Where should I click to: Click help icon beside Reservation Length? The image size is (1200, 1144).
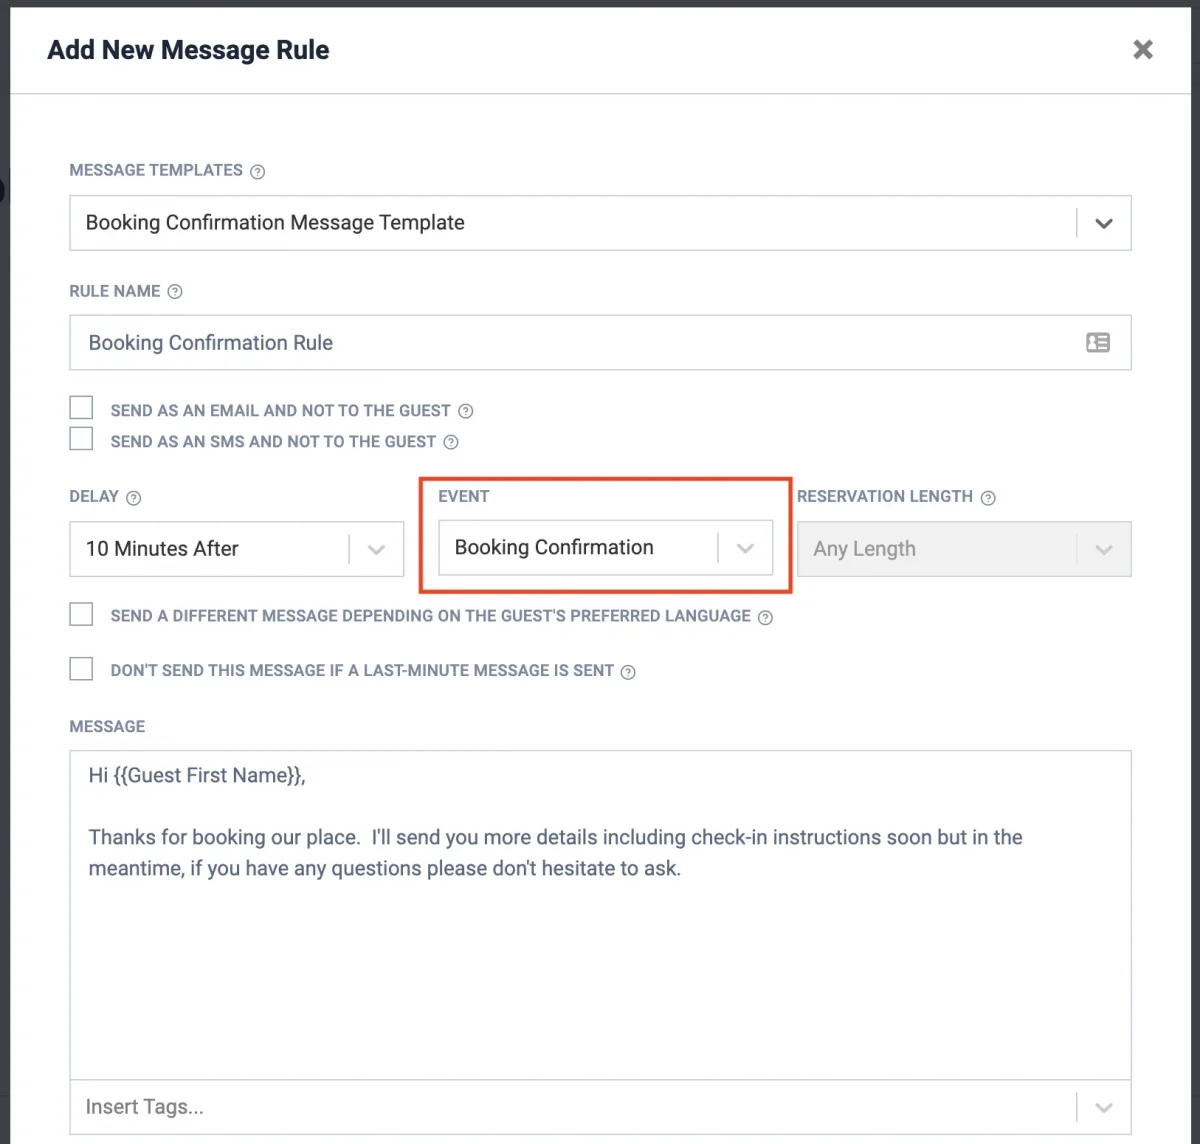tap(988, 497)
